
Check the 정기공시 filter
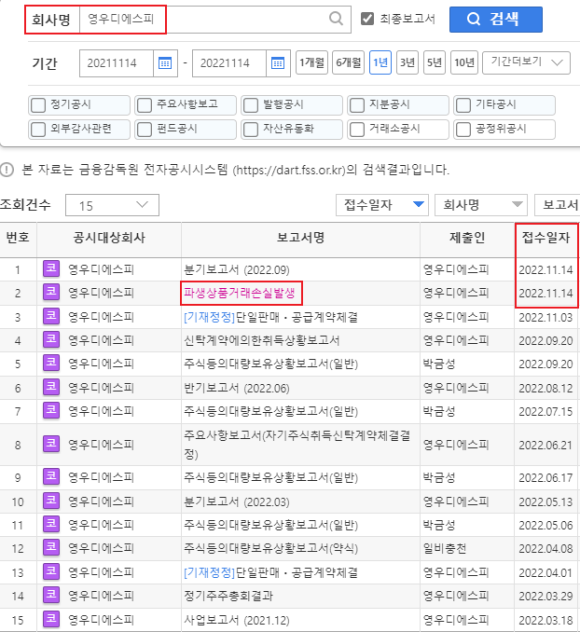[x=38, y=105]
